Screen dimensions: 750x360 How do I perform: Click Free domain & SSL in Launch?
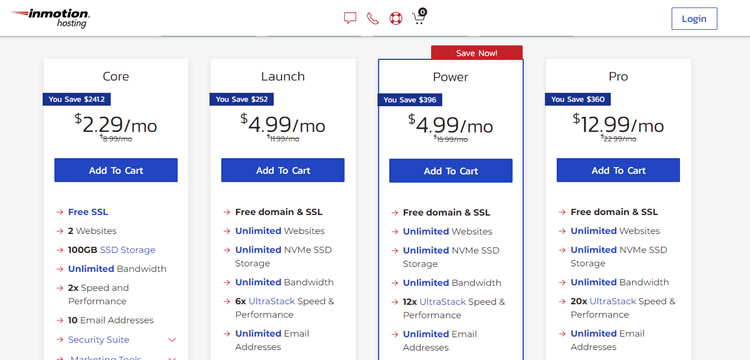(279, 212)
